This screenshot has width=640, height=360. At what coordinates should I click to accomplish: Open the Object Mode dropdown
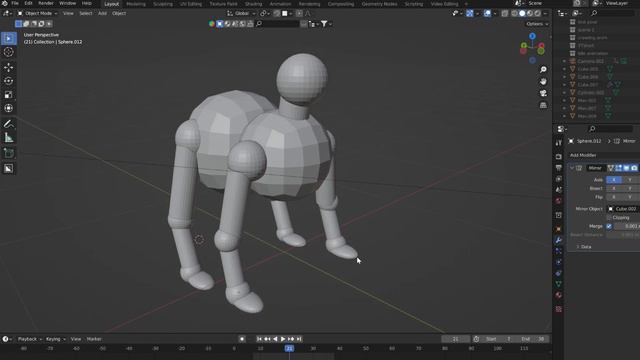click(x=38, y=13)
